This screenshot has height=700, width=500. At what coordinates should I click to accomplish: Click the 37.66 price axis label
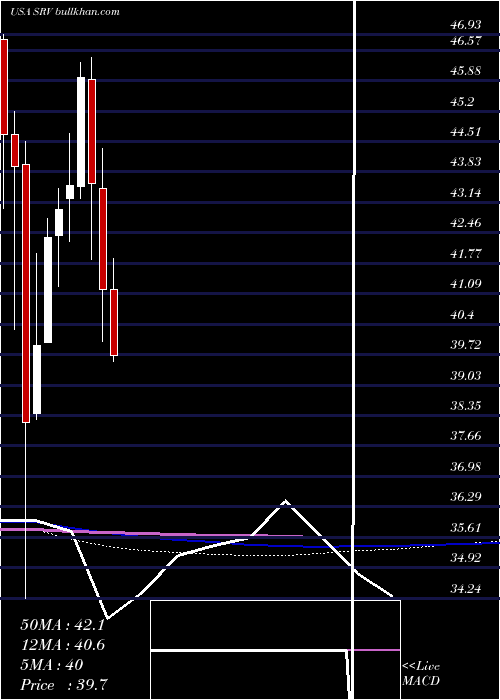click(x=465, y=435)
